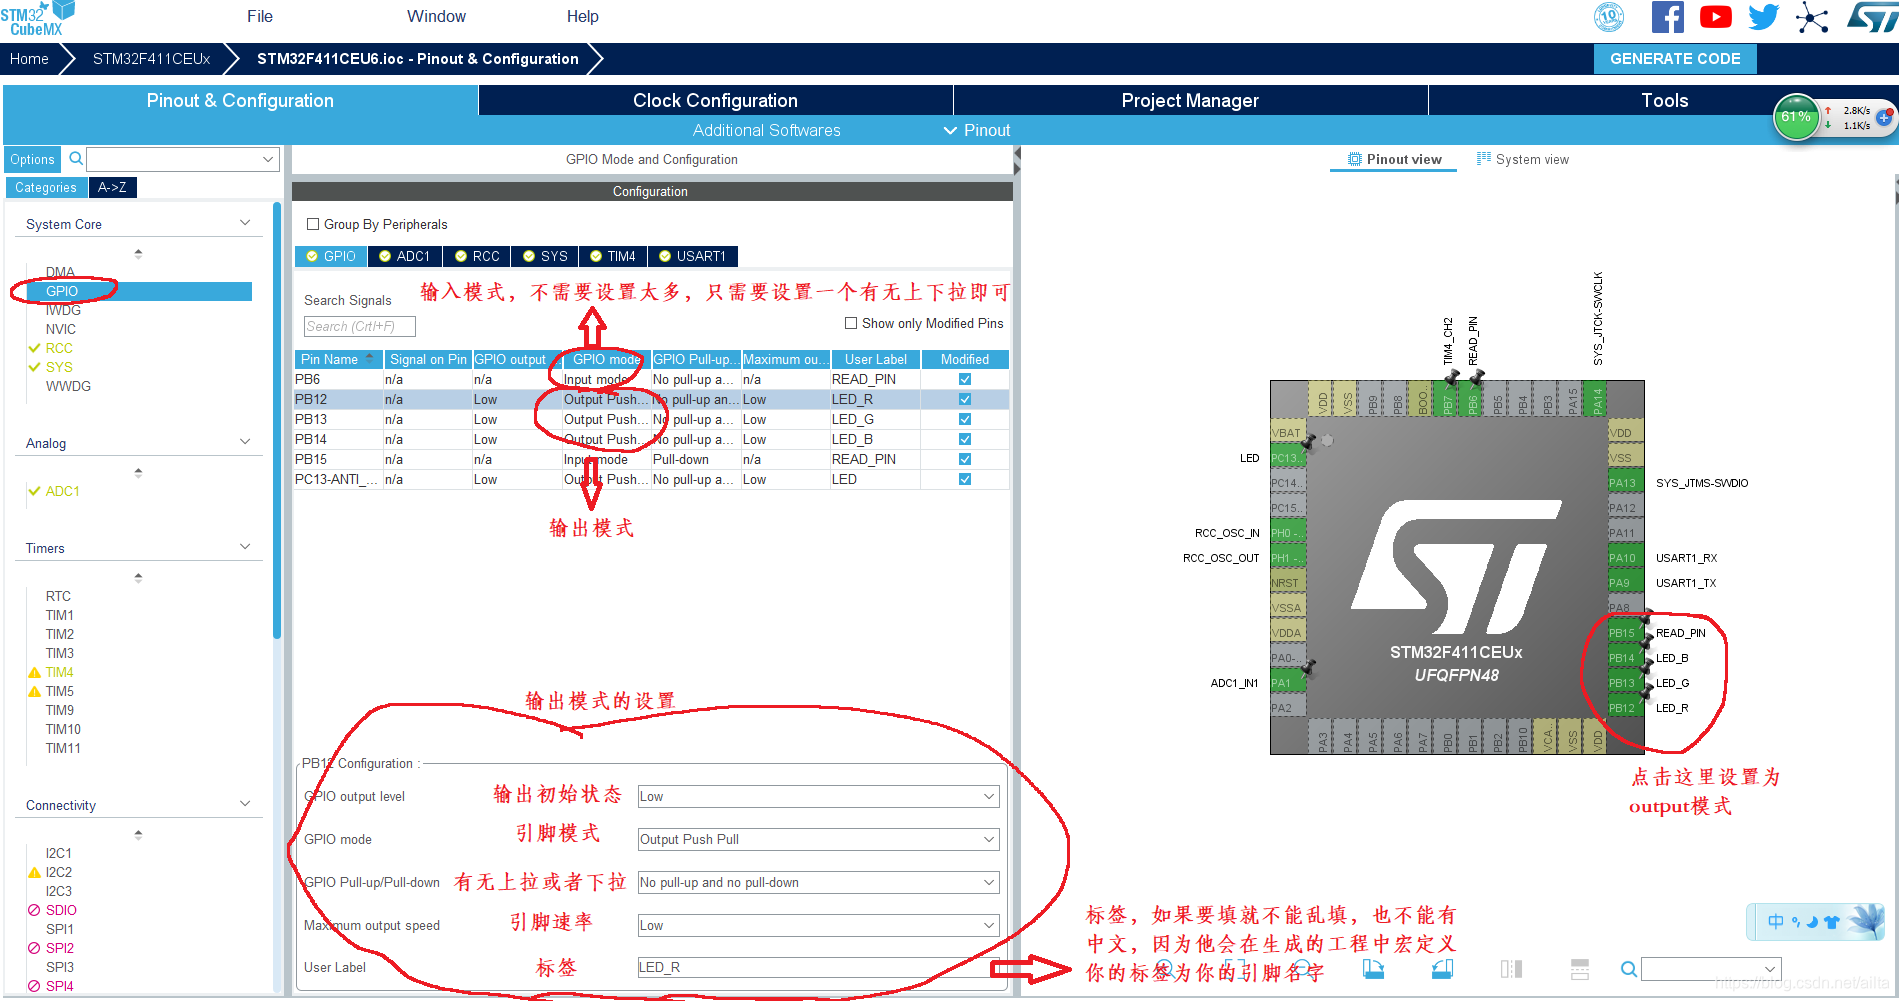Rotate the chip view clockwise

pos(1374,968)
